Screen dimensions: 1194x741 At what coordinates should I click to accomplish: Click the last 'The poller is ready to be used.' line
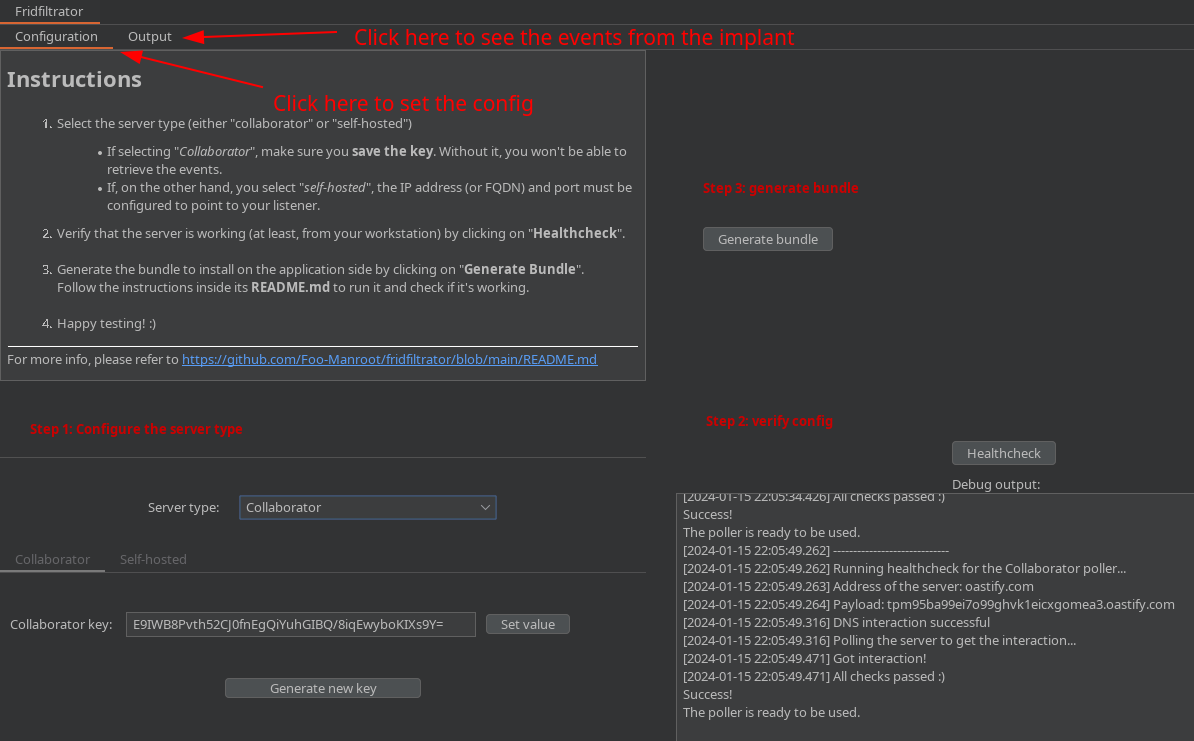coord(771,713)
